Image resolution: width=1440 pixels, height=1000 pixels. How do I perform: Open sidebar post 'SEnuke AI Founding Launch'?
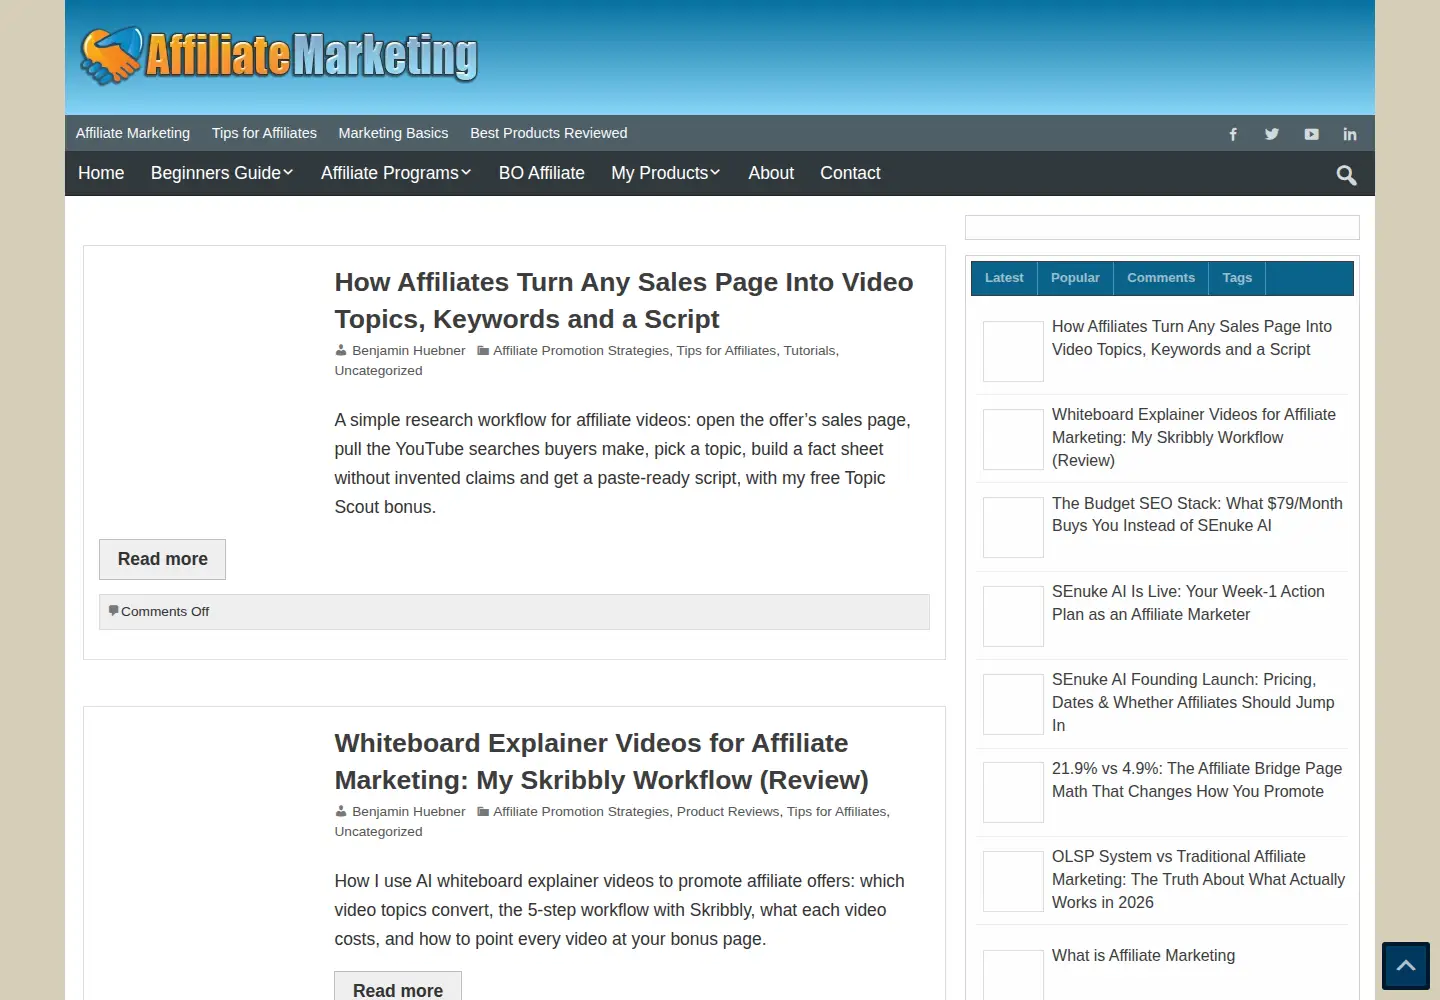pos(1193,702)
